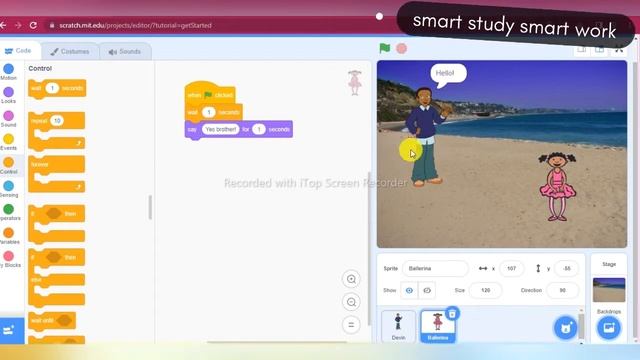Reload the page in the browser
The image size is (640, 360).
(x=33, y=25)
